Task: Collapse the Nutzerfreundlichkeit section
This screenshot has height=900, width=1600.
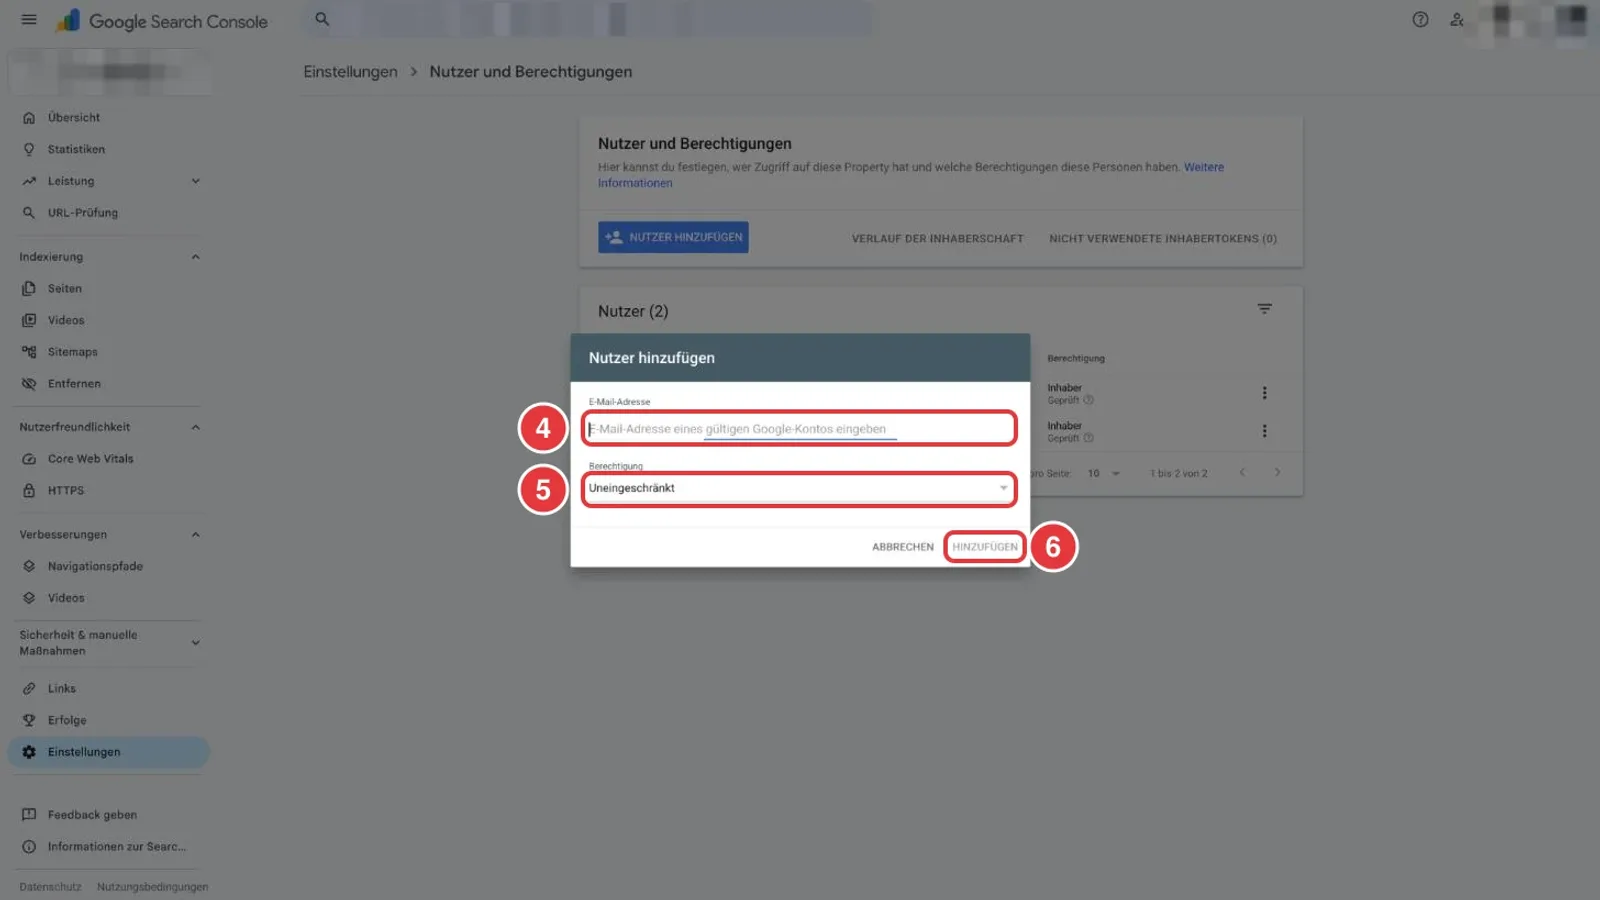Action: (196, 427)
